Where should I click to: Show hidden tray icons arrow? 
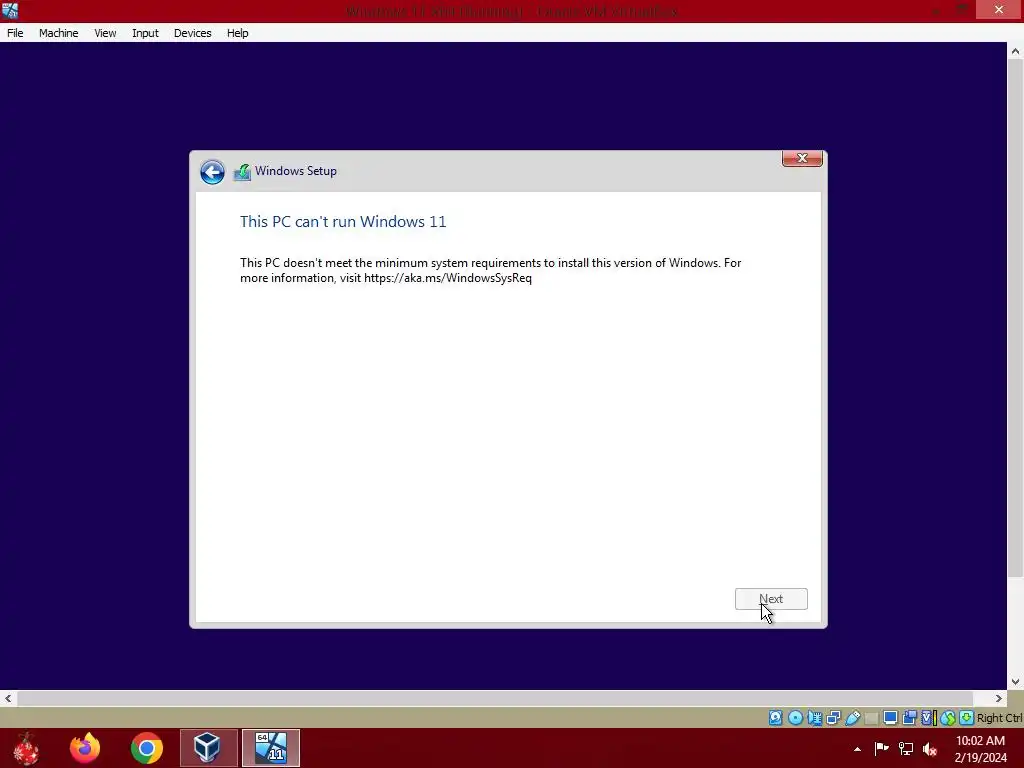pyautogui.click(x=857, y=749)
